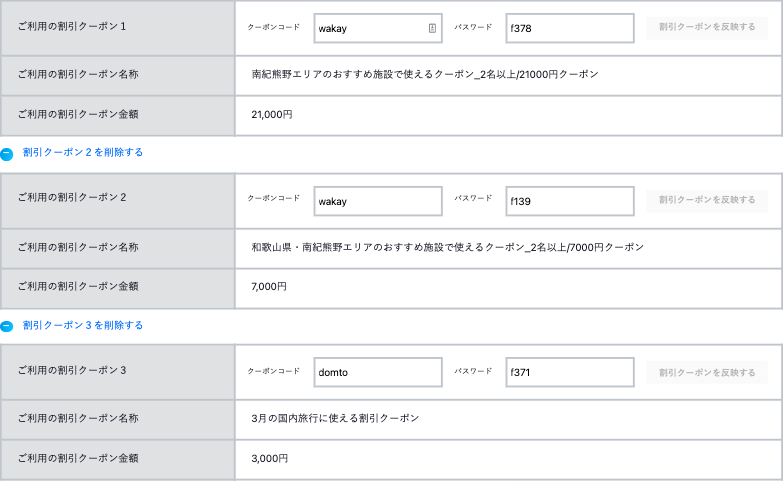Viewport: 783px width, 484px height.
Task: Focus coupon 3 password field with f371
Action: [570, 372]
